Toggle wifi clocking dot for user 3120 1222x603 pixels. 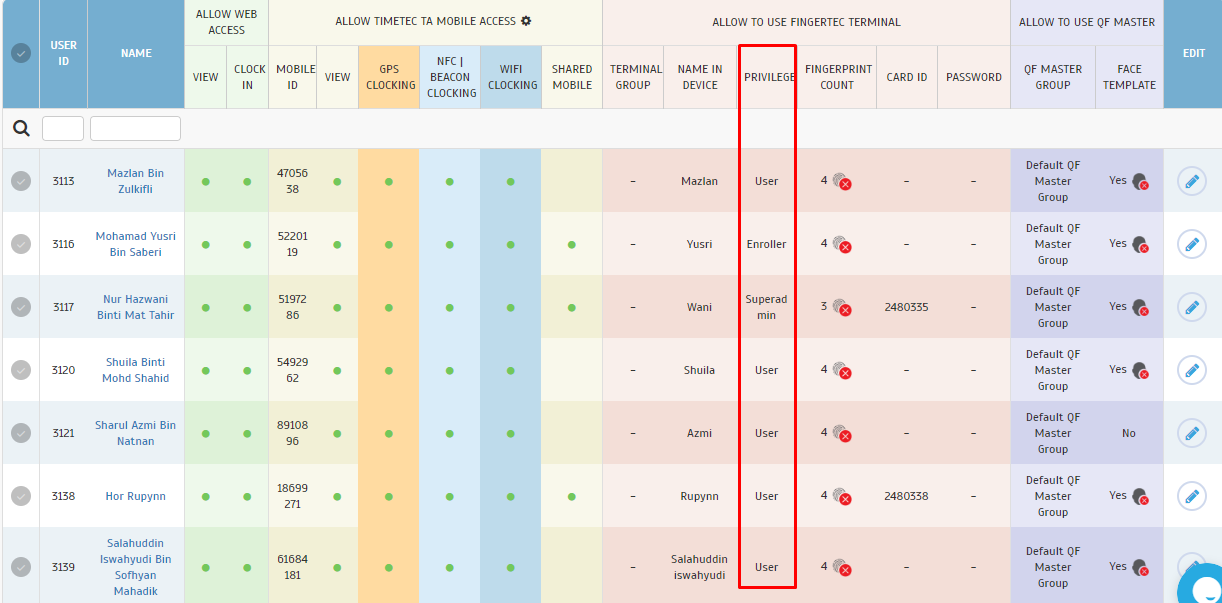click(x=511, y=370)
